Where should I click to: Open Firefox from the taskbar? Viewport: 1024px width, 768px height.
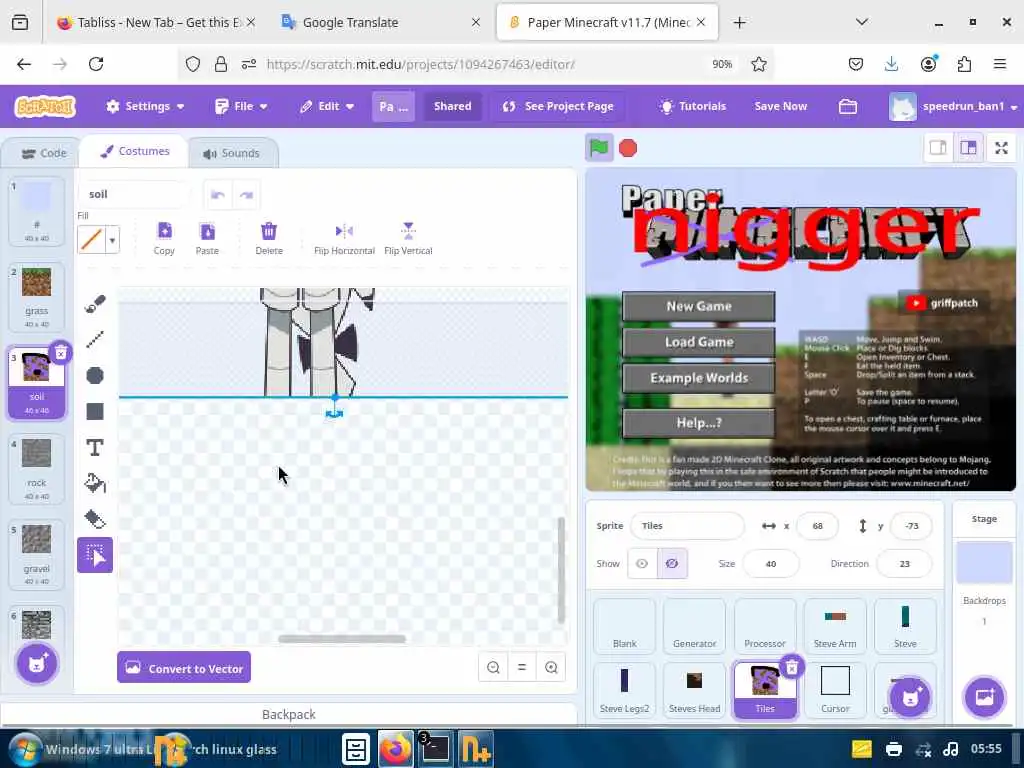pyautogui.click(x=395, y=749)
